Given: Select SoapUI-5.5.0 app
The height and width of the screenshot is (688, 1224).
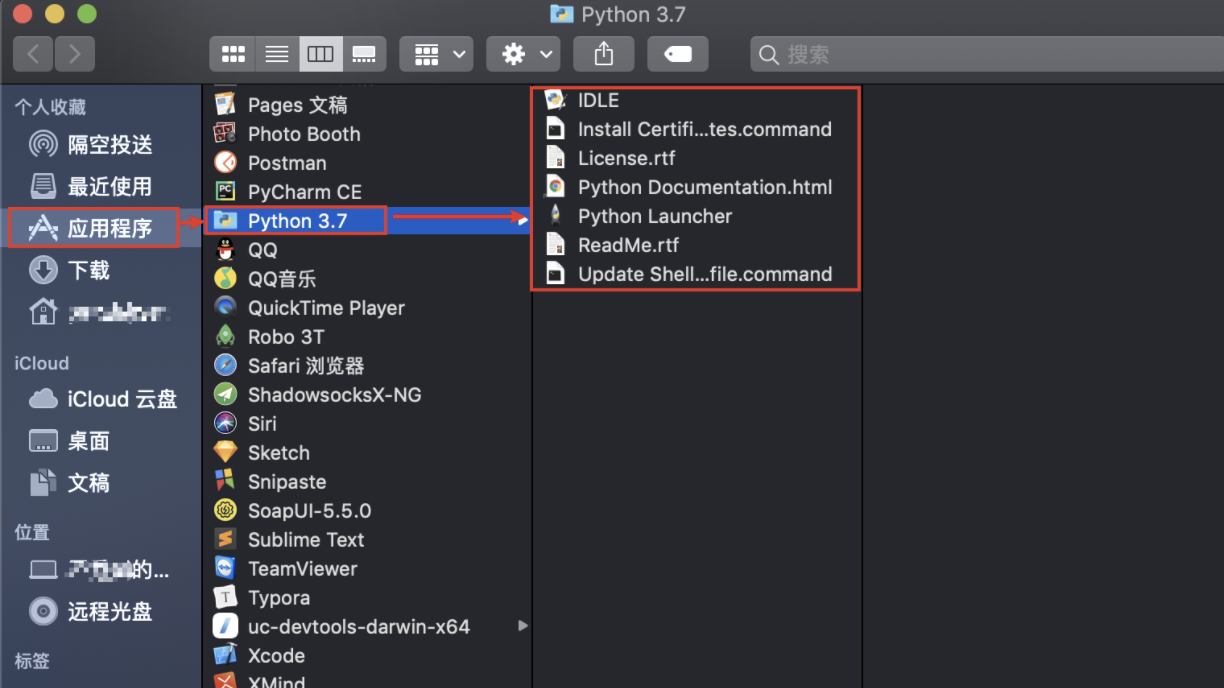Looking at the screenshot, I should click(368, 511).
